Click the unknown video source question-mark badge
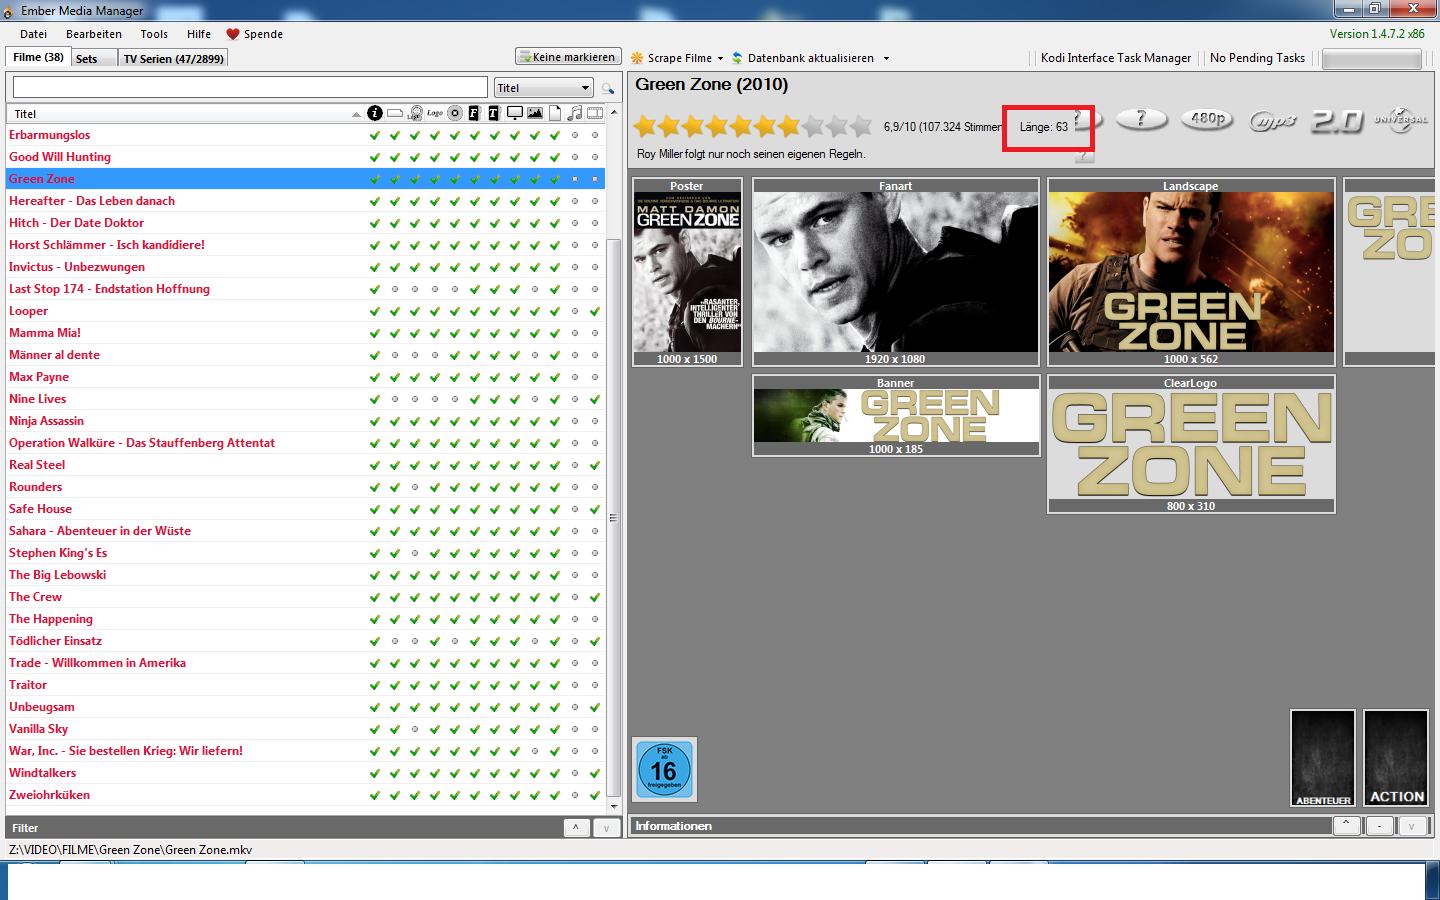 [1141, 119]
